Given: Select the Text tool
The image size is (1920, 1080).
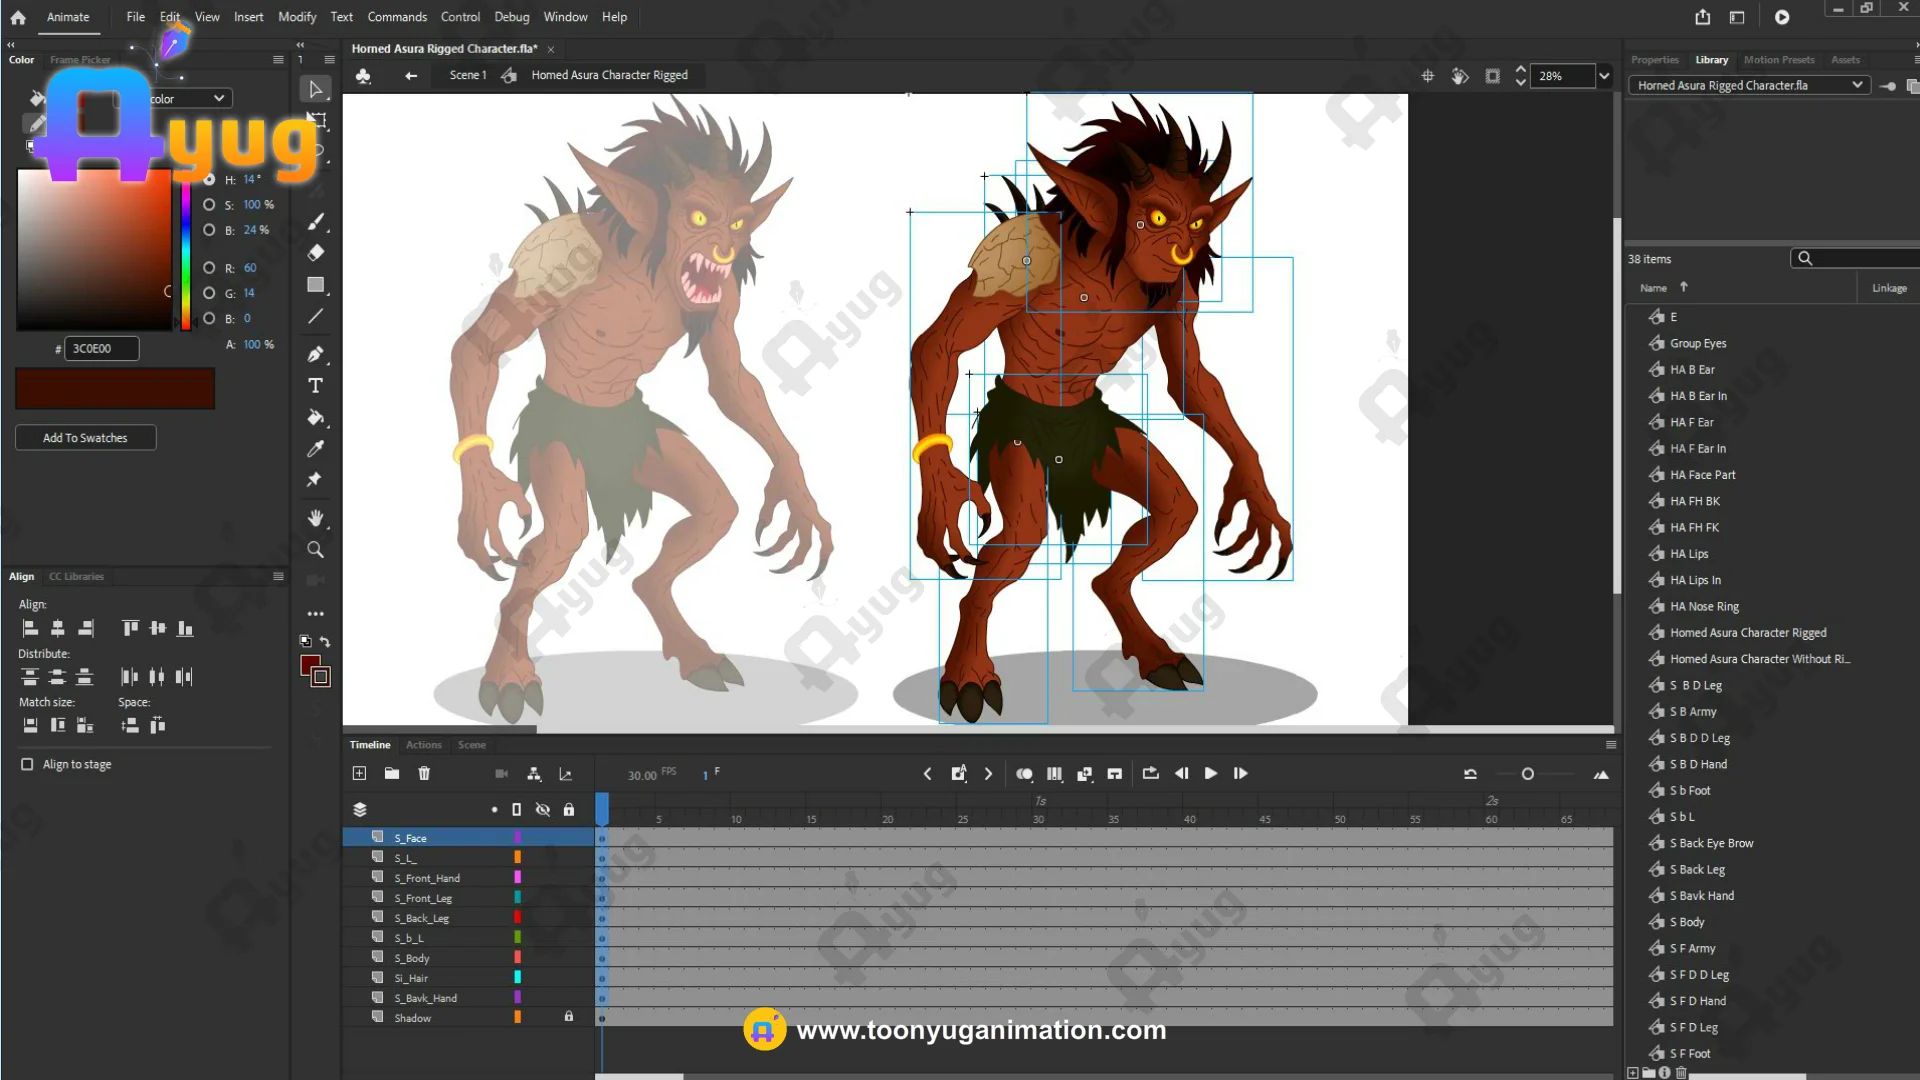Looking at the screenshot, I should [x=315, y=386].
